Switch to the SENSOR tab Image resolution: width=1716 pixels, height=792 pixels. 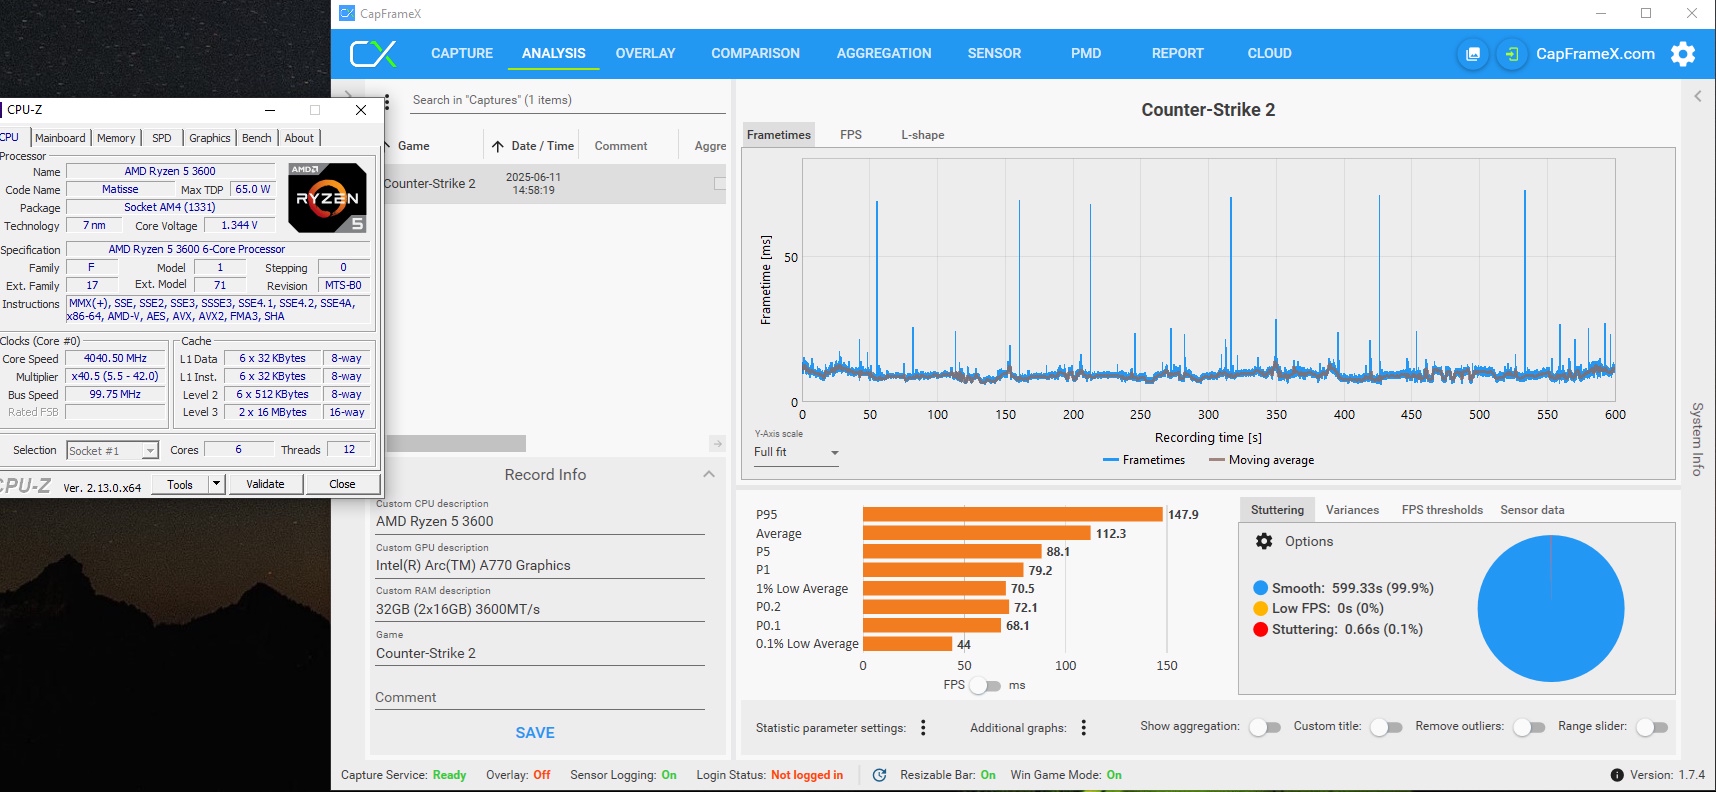coord(994,54)
